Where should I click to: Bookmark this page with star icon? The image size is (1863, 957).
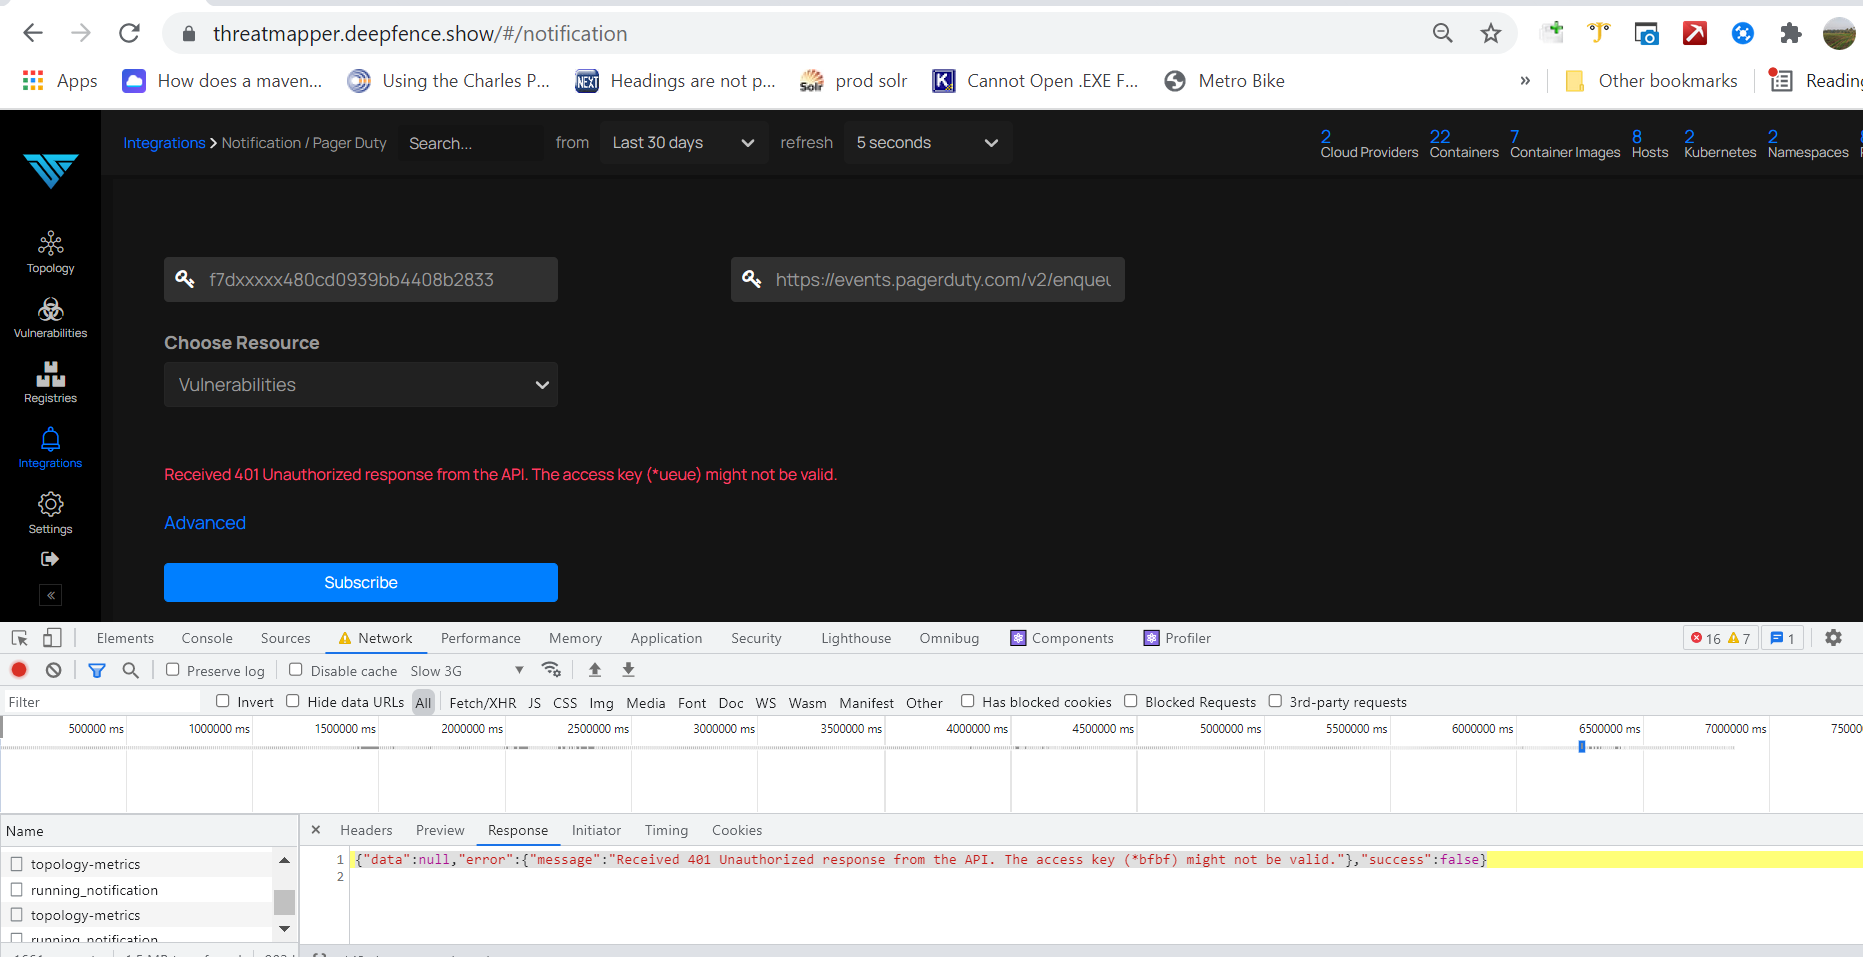(1491, 33)
